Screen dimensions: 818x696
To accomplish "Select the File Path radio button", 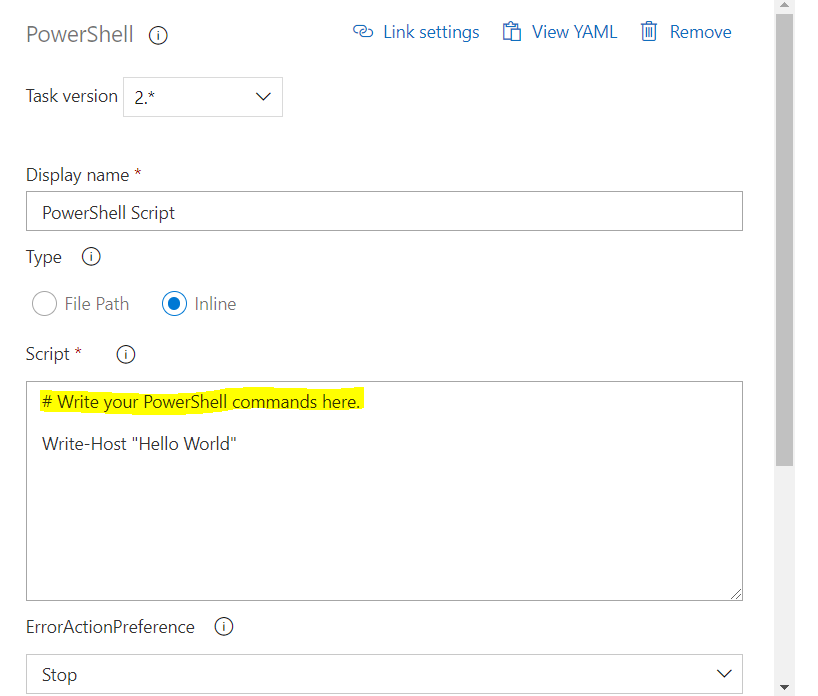I will 44,304.
